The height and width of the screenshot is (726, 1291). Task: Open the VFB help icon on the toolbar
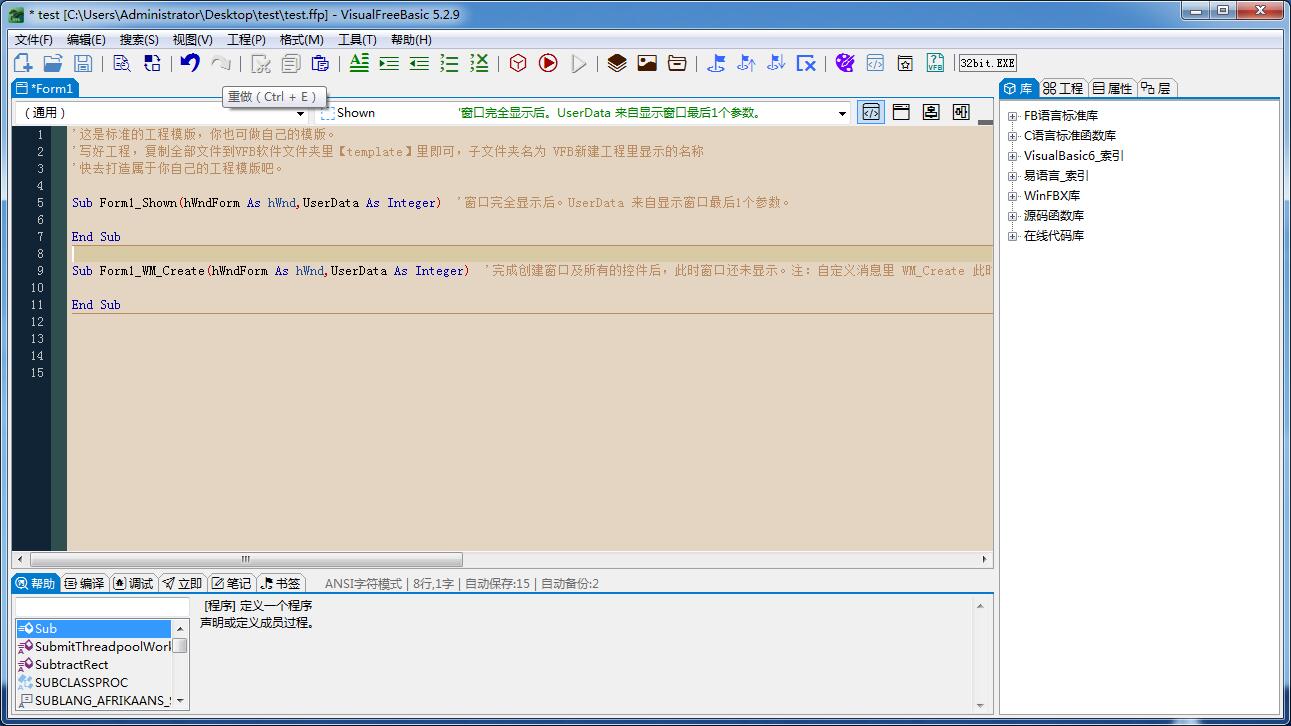coord(935,62)
